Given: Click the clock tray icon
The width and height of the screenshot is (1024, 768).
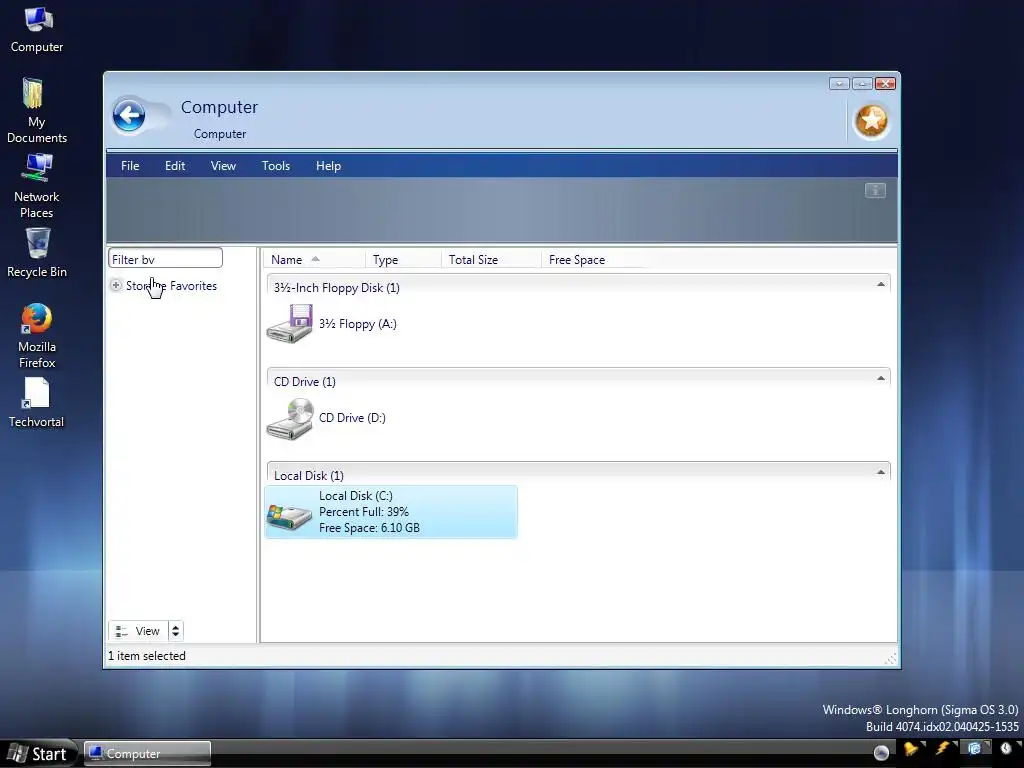Looking at the screenshot, I should [1006, 748].
